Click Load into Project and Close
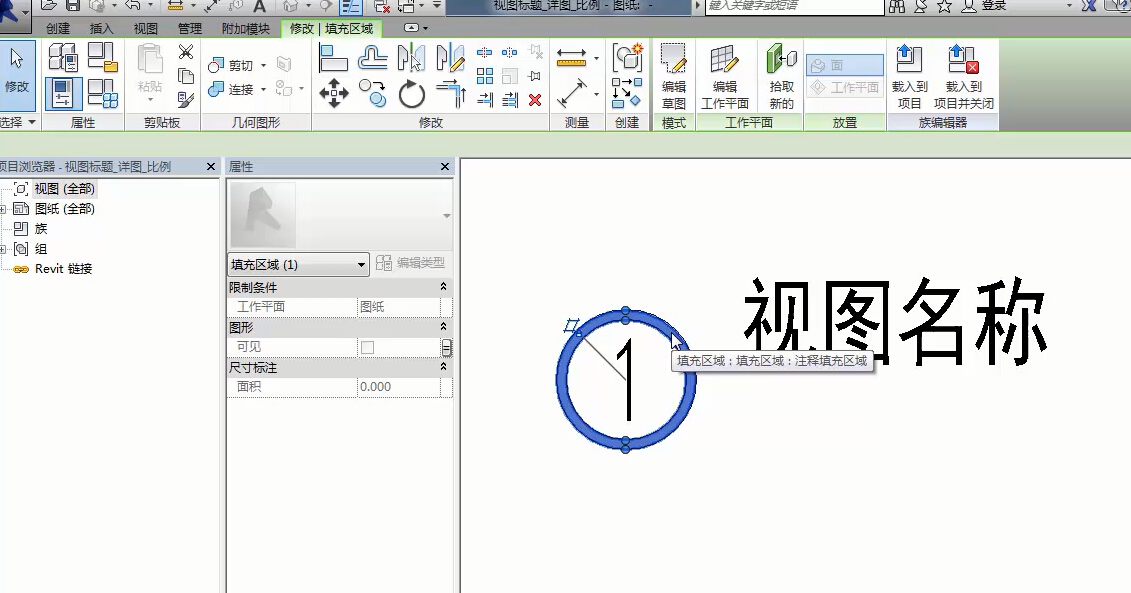 (964, 76)
